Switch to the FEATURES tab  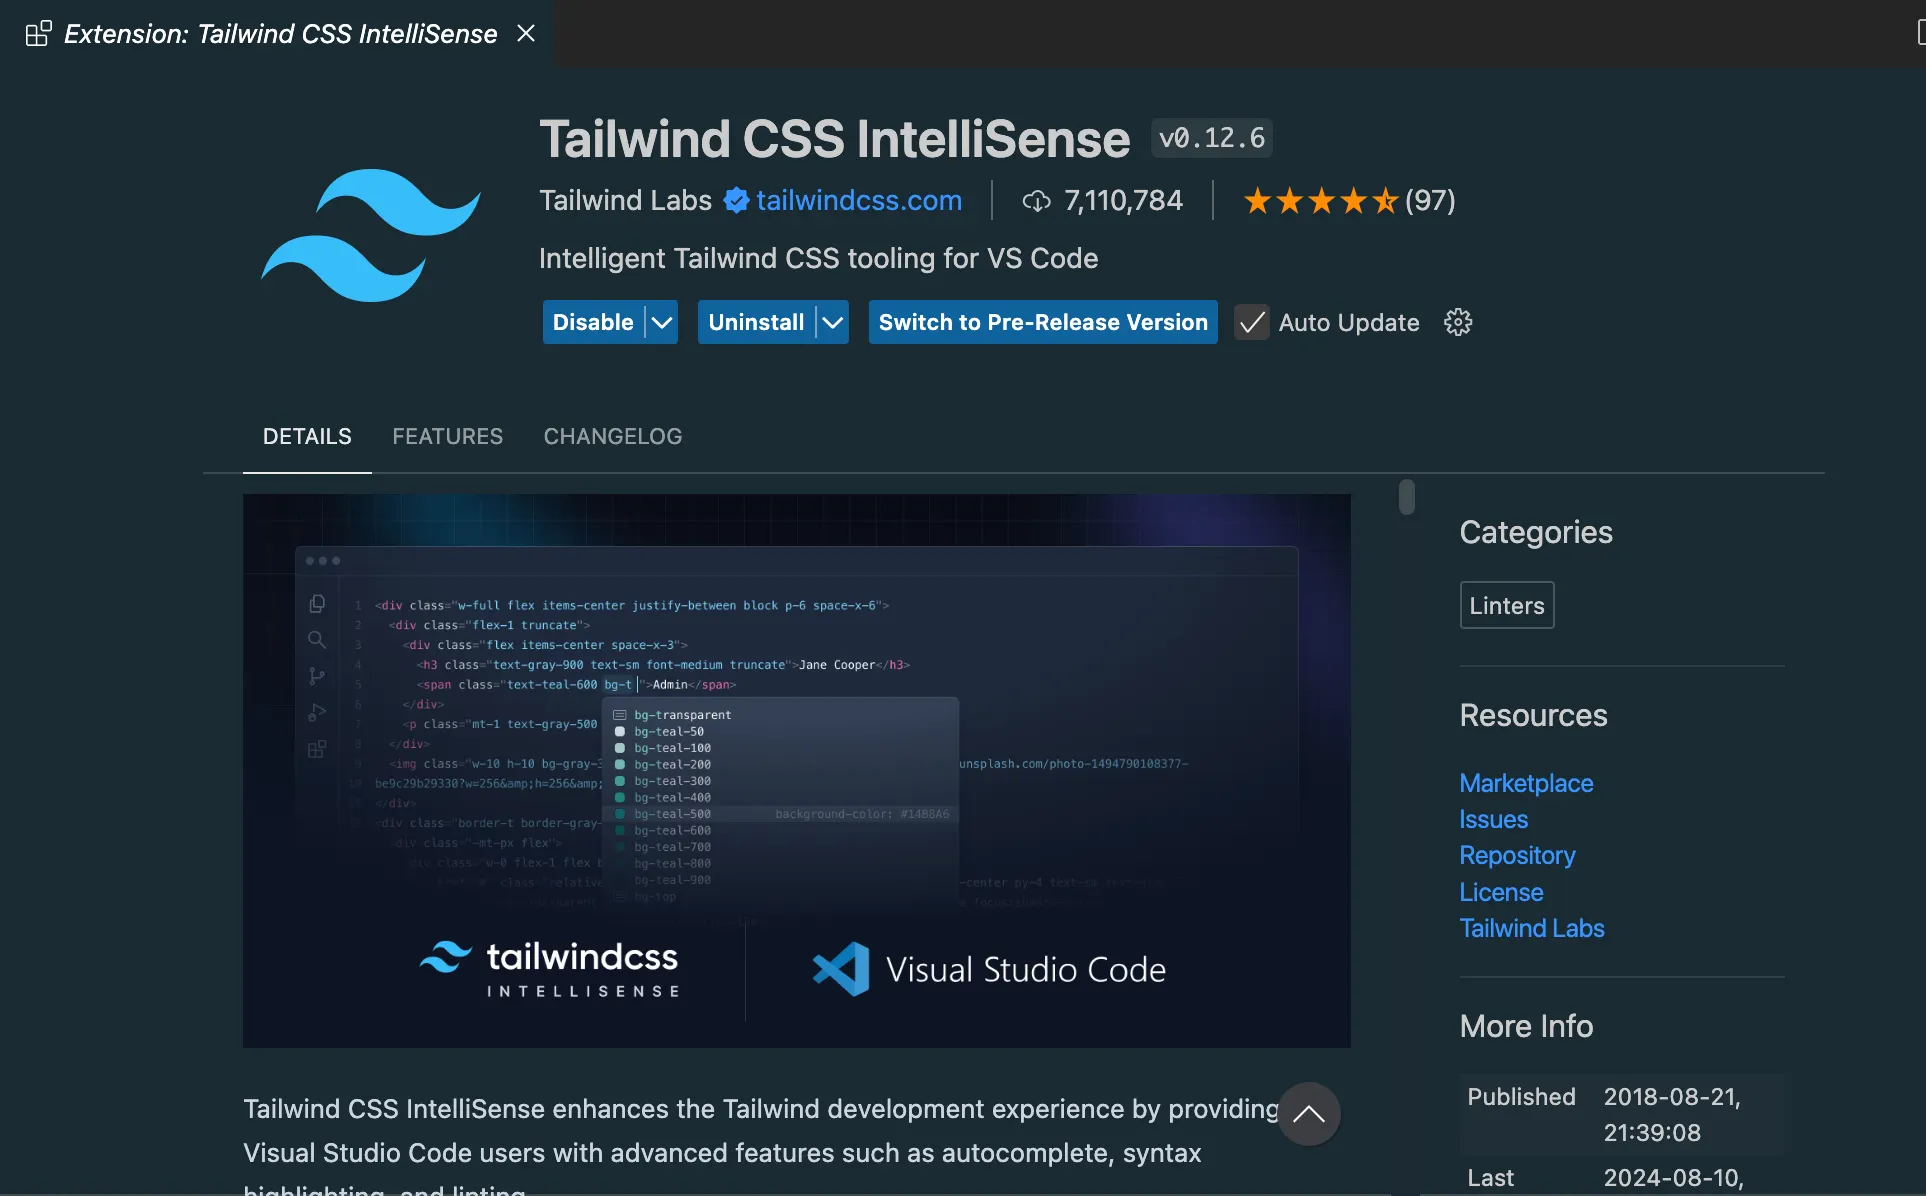click(447, 437)
